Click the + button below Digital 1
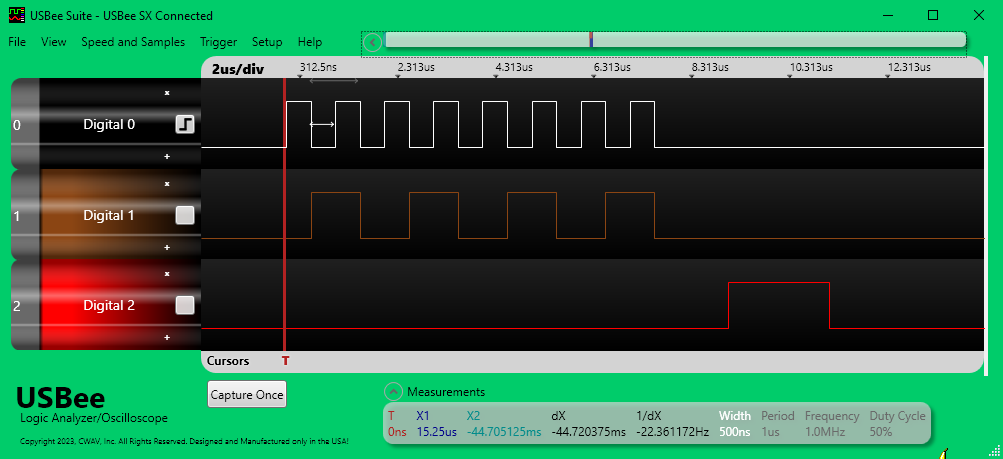Viewport: 1003px width, 459px height. point(167,247)
